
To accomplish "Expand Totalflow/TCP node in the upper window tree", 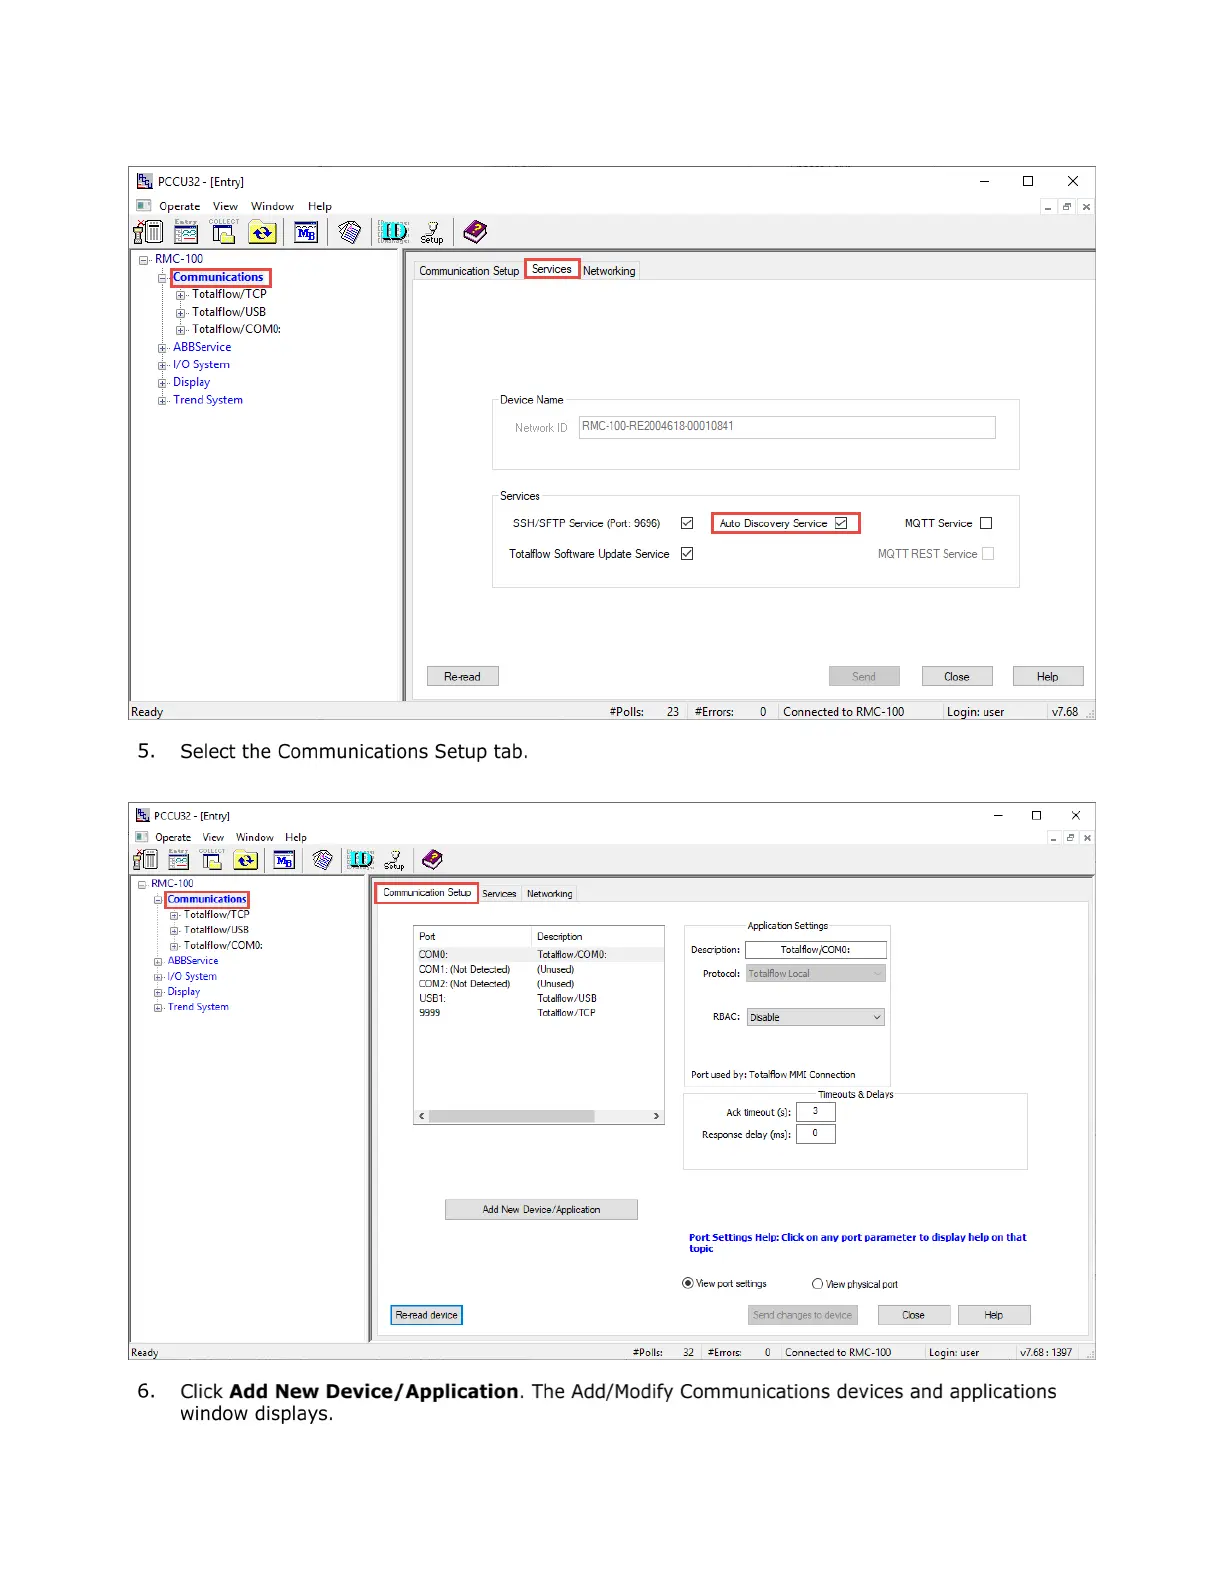I will 181,295.
